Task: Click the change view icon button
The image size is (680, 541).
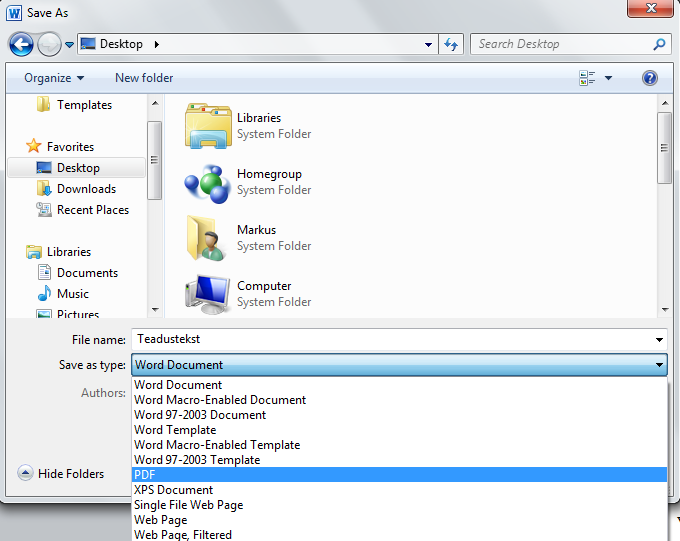Action: tap(587, 78)
